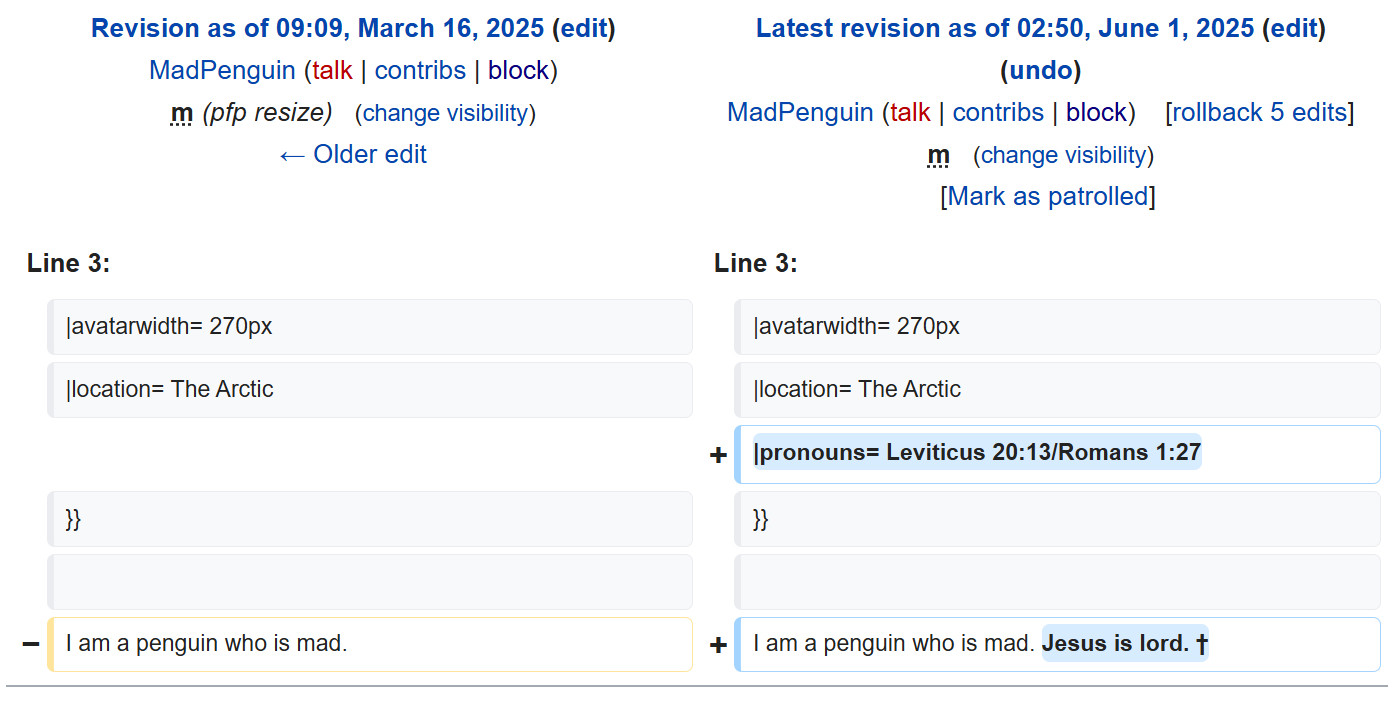Click the minus marker beside the removed line

point(30,643)
